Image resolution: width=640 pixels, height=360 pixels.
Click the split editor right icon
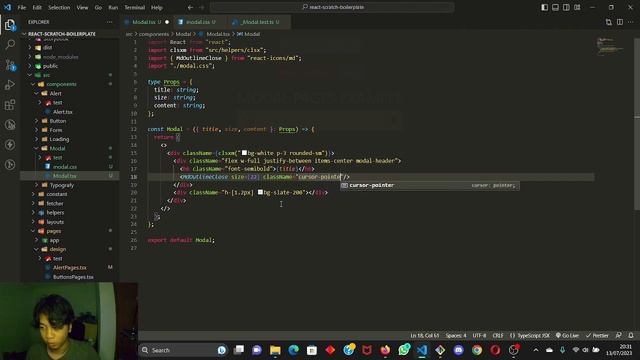[620, 22]
